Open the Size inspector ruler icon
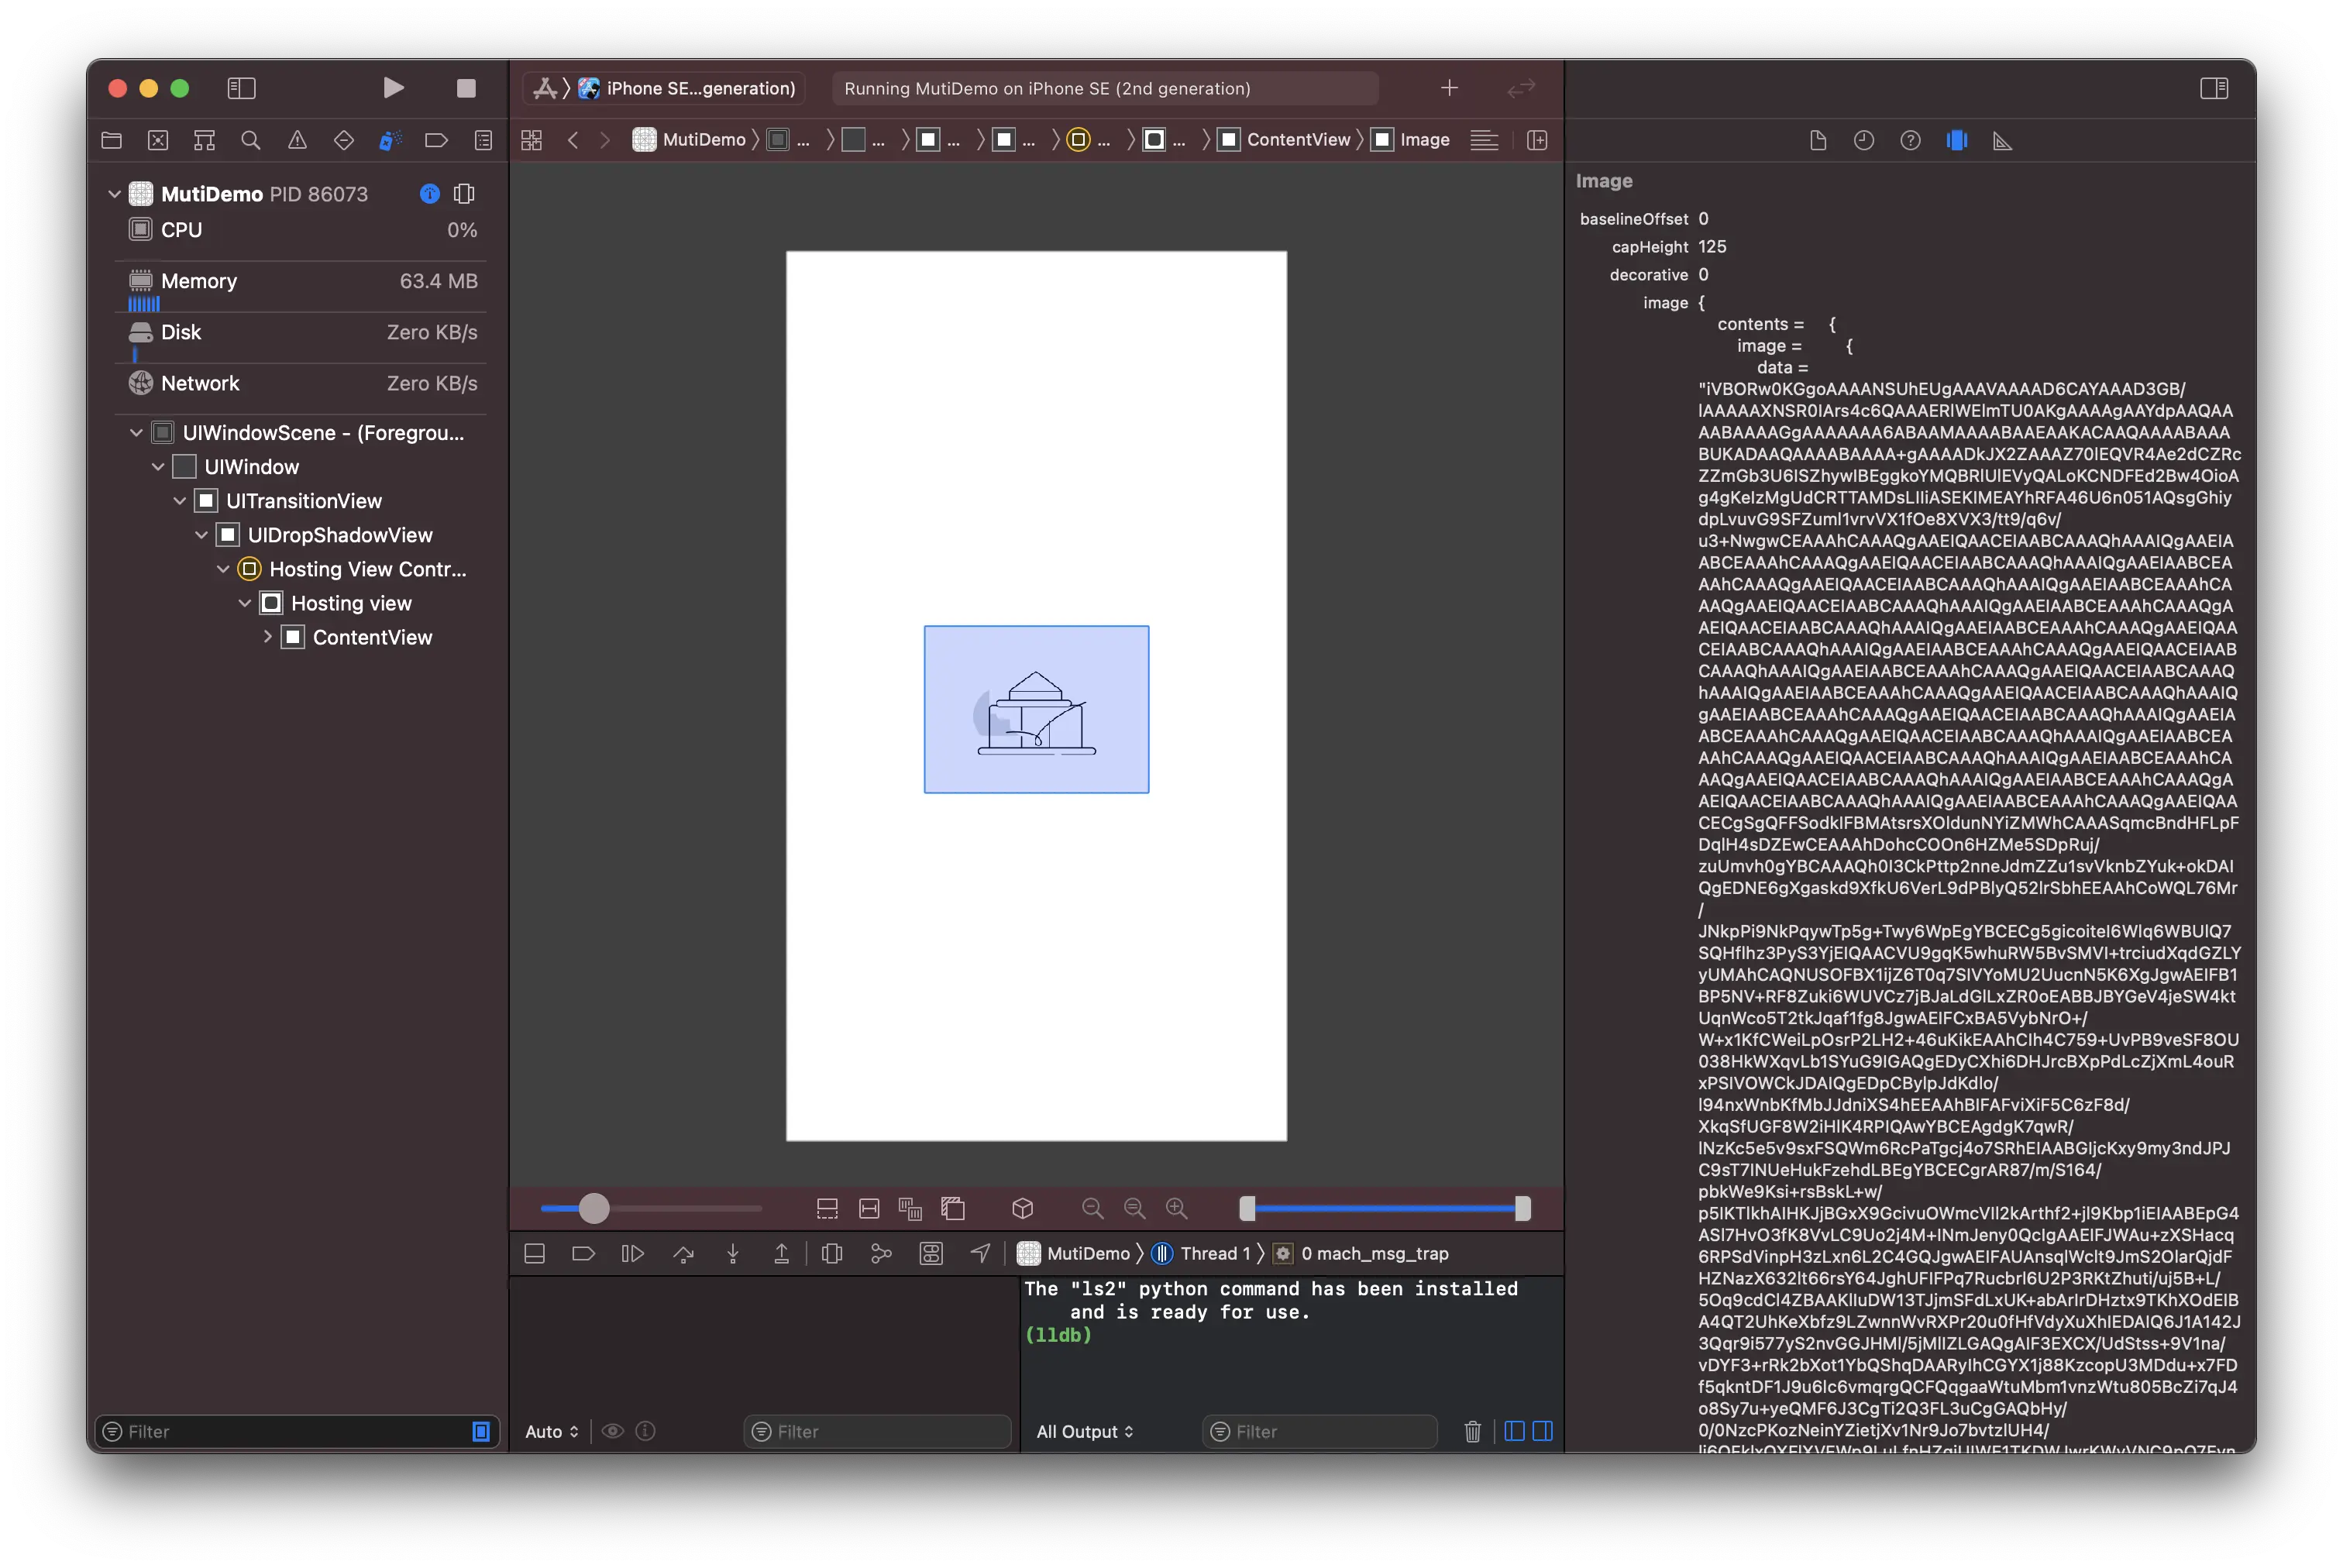The height and width of the screenshot is (1568, 2343). click(2002, 141)
